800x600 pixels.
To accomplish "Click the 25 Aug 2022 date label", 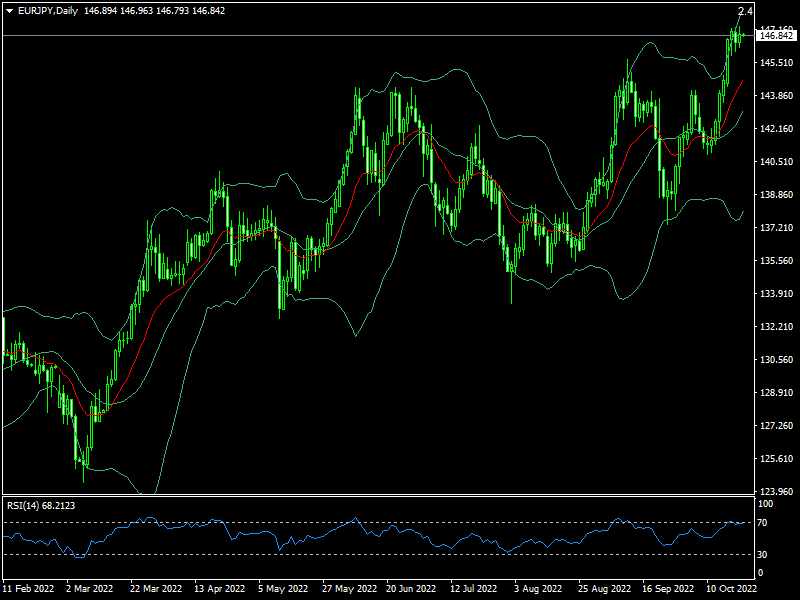I will coord(604,589).
